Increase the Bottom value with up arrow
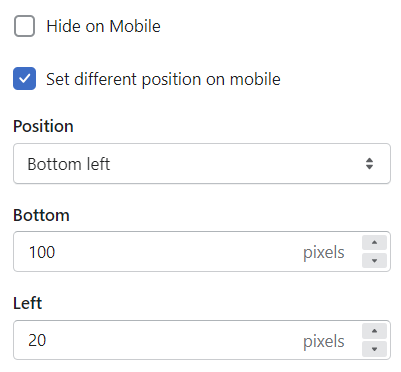 (x=374, y=242)
